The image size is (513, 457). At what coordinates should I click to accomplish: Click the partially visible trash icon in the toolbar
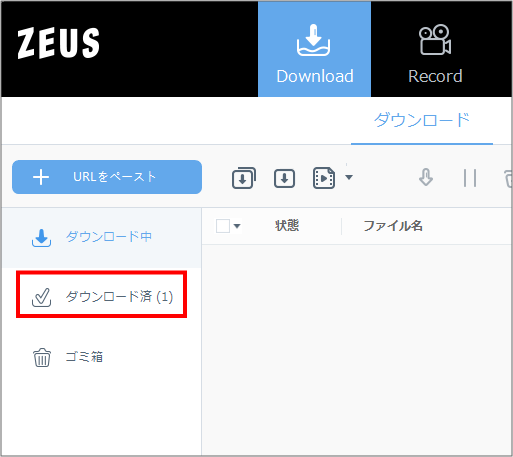(x=508, y=178)
